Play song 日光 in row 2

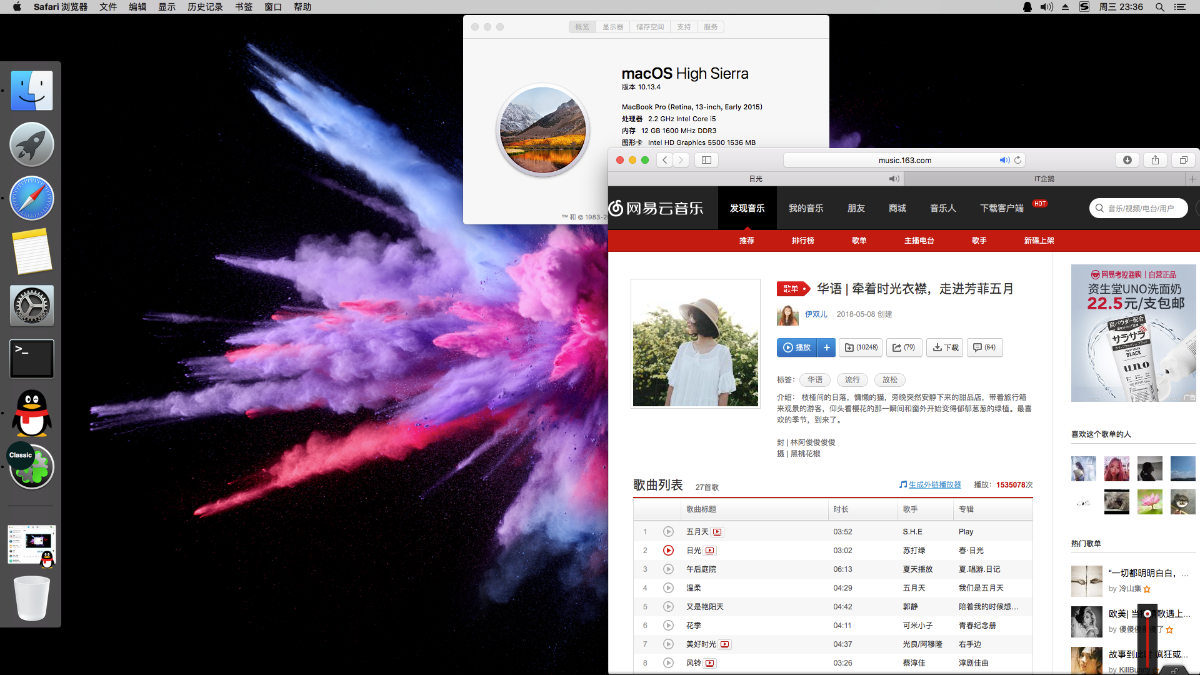click(x=668, y=550)
